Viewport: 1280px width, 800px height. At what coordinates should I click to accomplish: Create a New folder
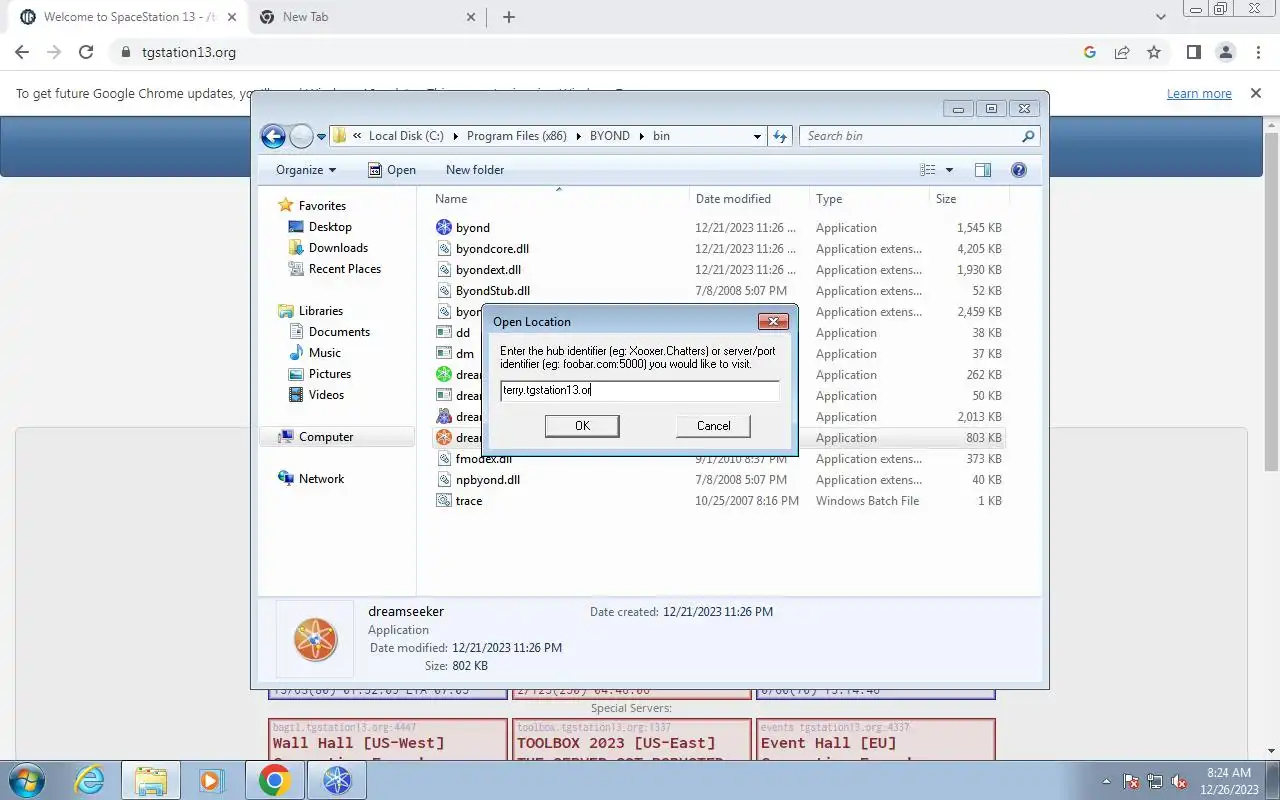click(x=475, y=170)
